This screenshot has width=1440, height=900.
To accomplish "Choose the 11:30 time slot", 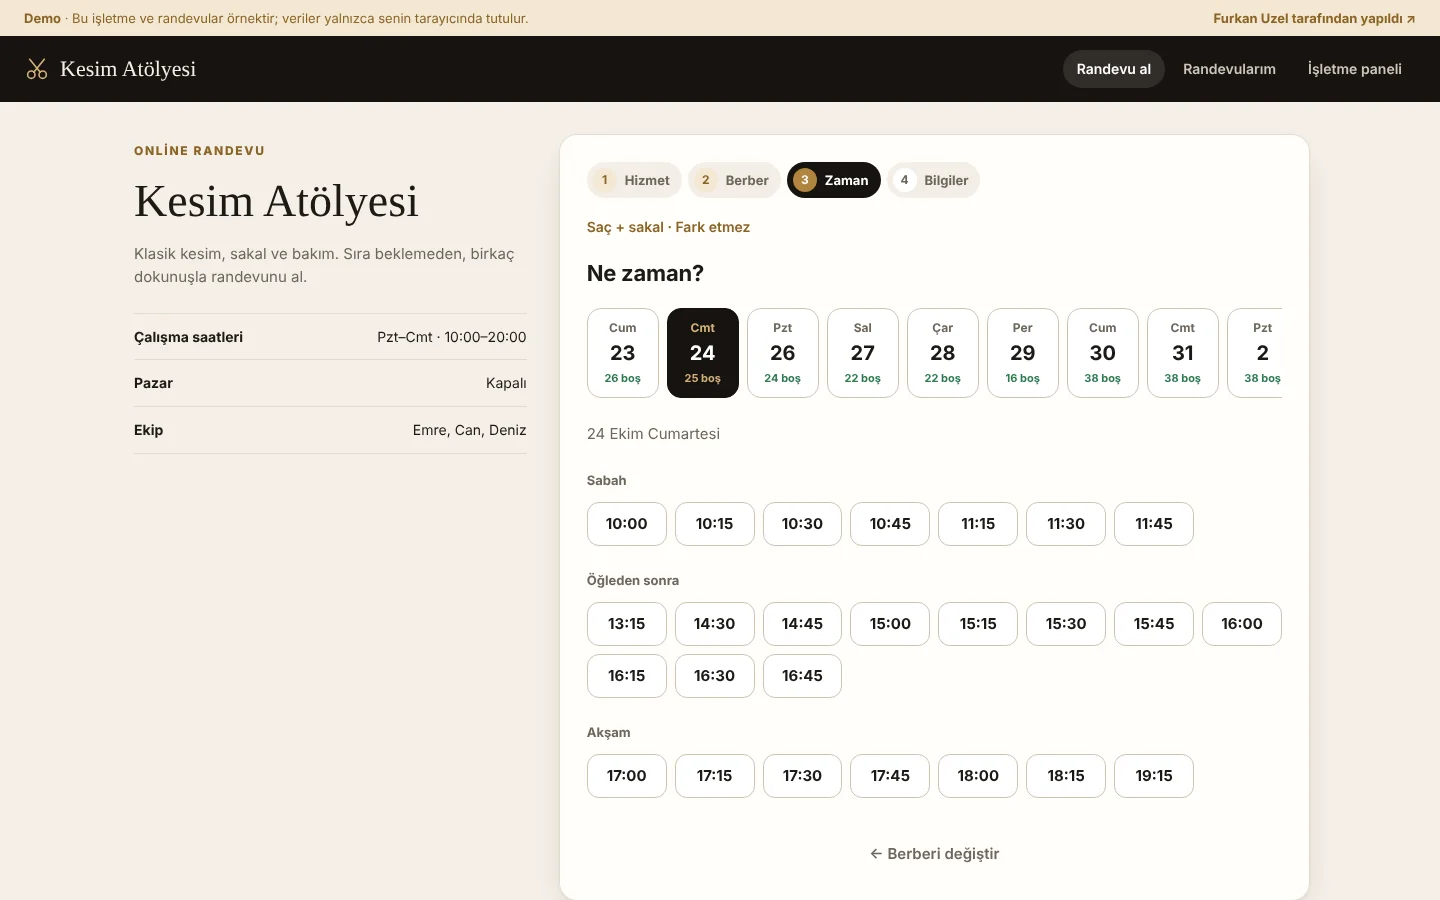I will pyautogui.click(x=1066, y=524).
